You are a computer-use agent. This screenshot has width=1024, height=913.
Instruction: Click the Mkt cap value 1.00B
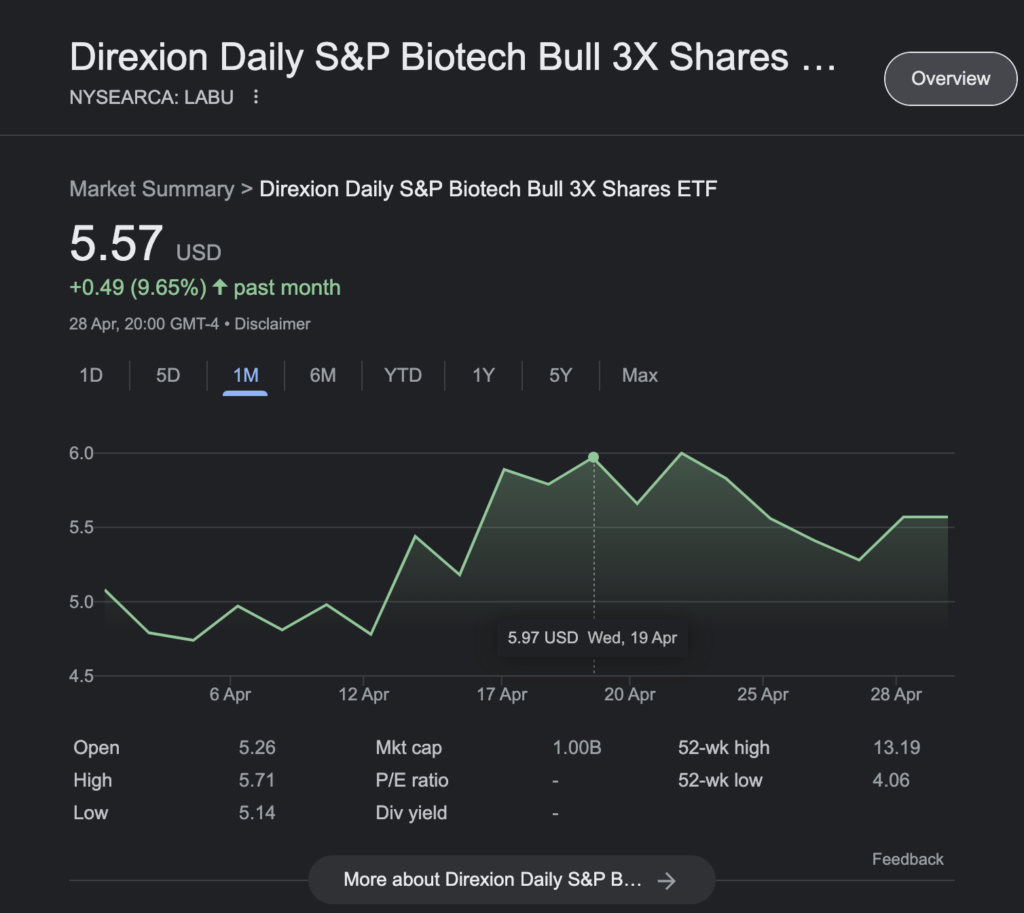click(x=577, y=747)
